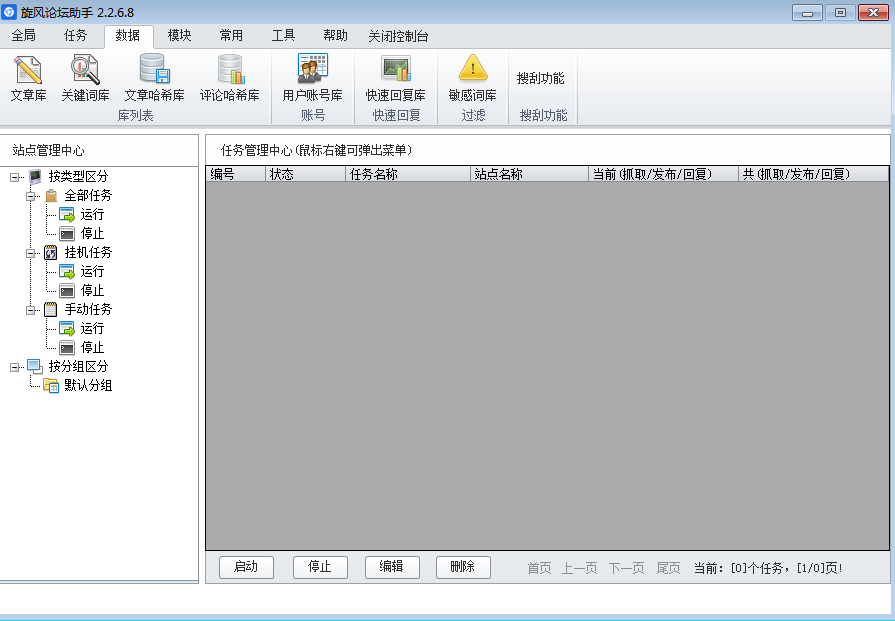Select 停止 icon under 全部任务
This screenshot has width=895, height=621.
coord(67,233)
